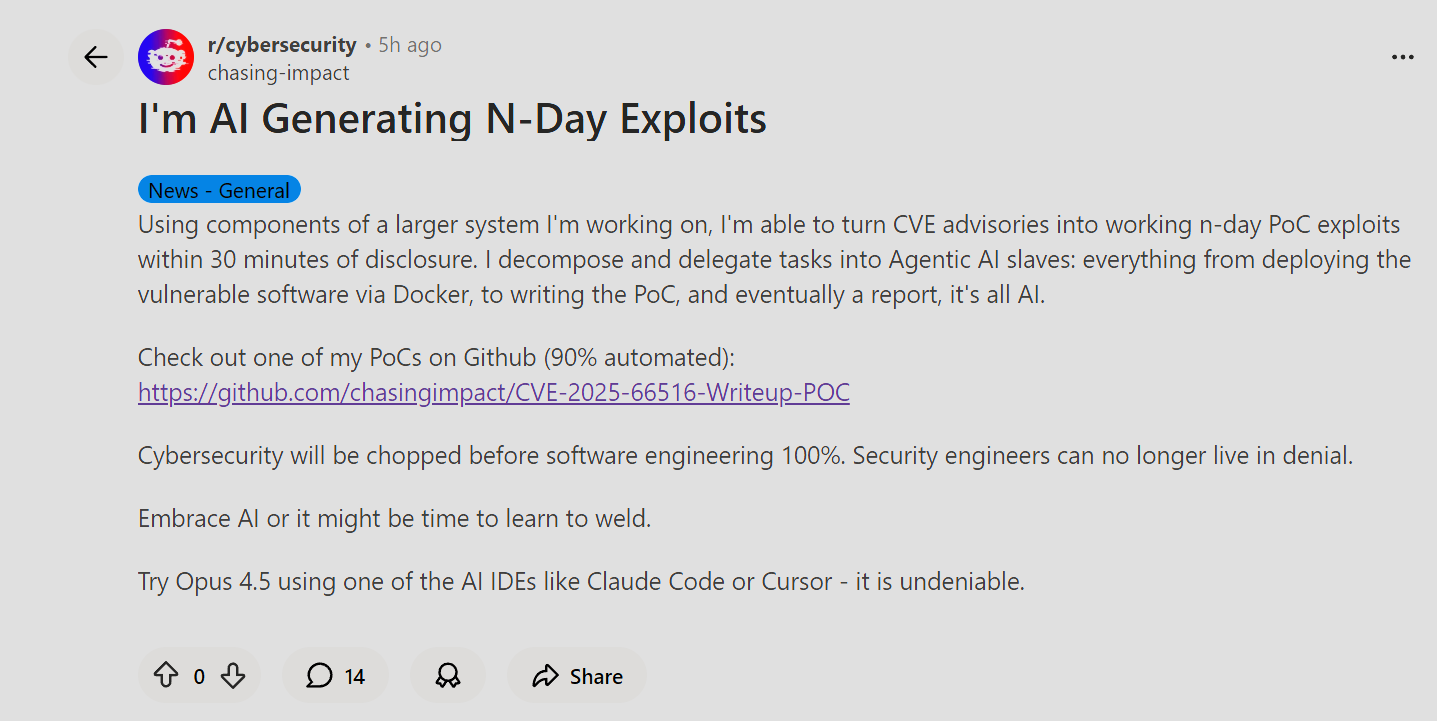1437x721 pixels.
Task: Open the chasing-impact user profile
Action: [278, 73]
